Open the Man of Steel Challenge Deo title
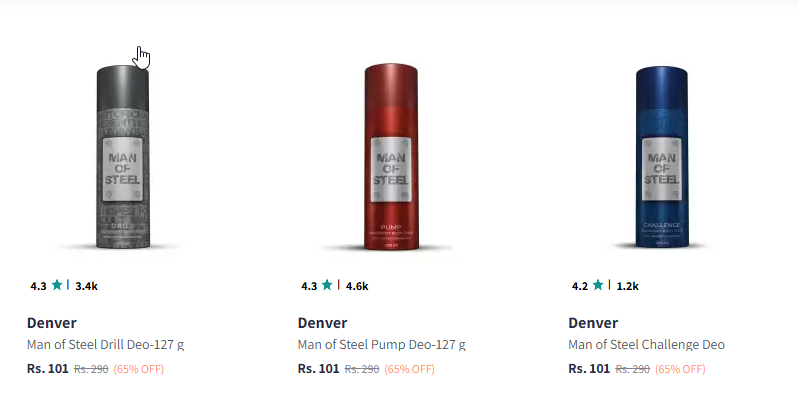Image resolution: width=798 pixels, height=414 pixels. pos(646,345)
